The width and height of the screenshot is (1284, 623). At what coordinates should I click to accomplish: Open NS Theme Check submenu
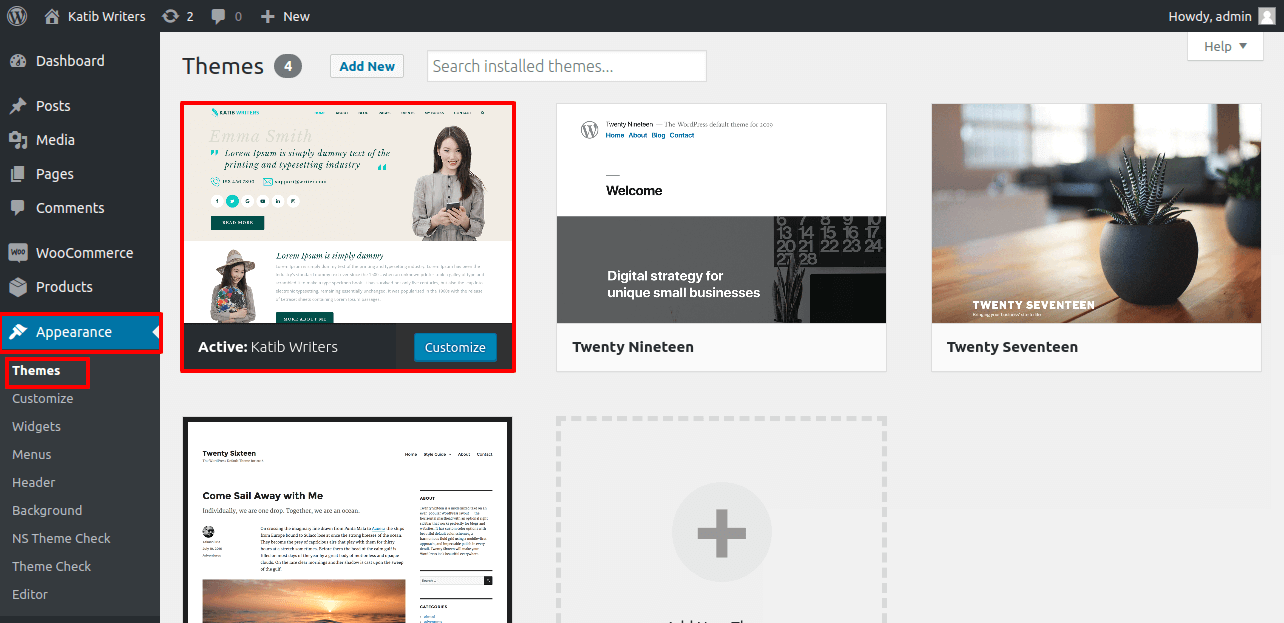click(61, 538)
